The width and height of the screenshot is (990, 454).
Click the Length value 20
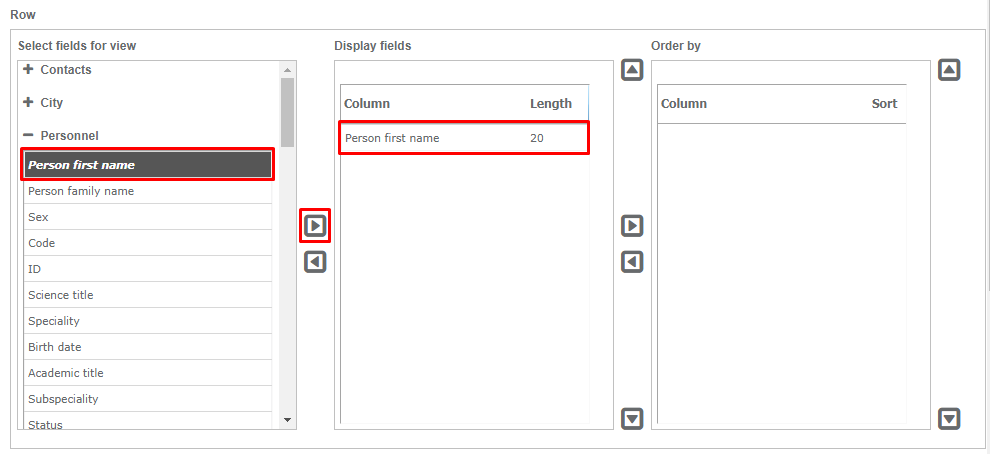537,138
